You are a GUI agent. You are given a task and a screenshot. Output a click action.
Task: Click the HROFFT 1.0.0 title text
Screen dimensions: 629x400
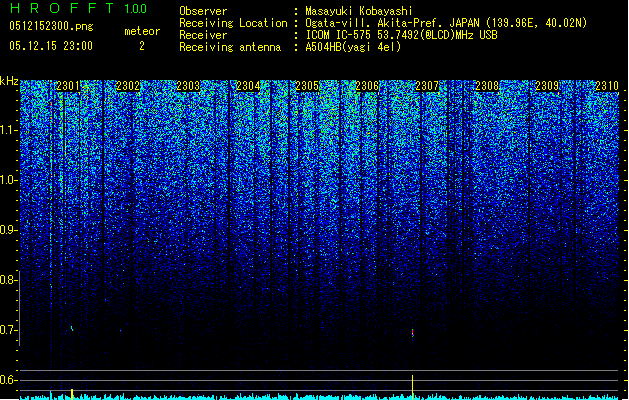coord(78,8)
